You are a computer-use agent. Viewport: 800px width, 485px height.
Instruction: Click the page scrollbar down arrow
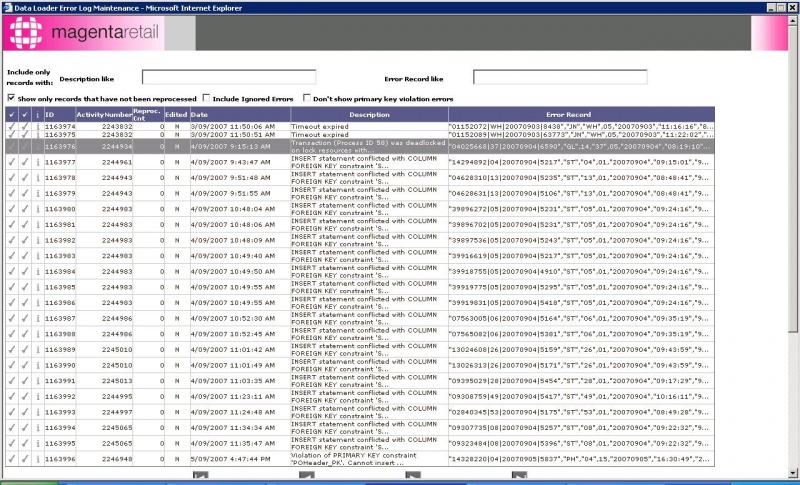[792, 473]
